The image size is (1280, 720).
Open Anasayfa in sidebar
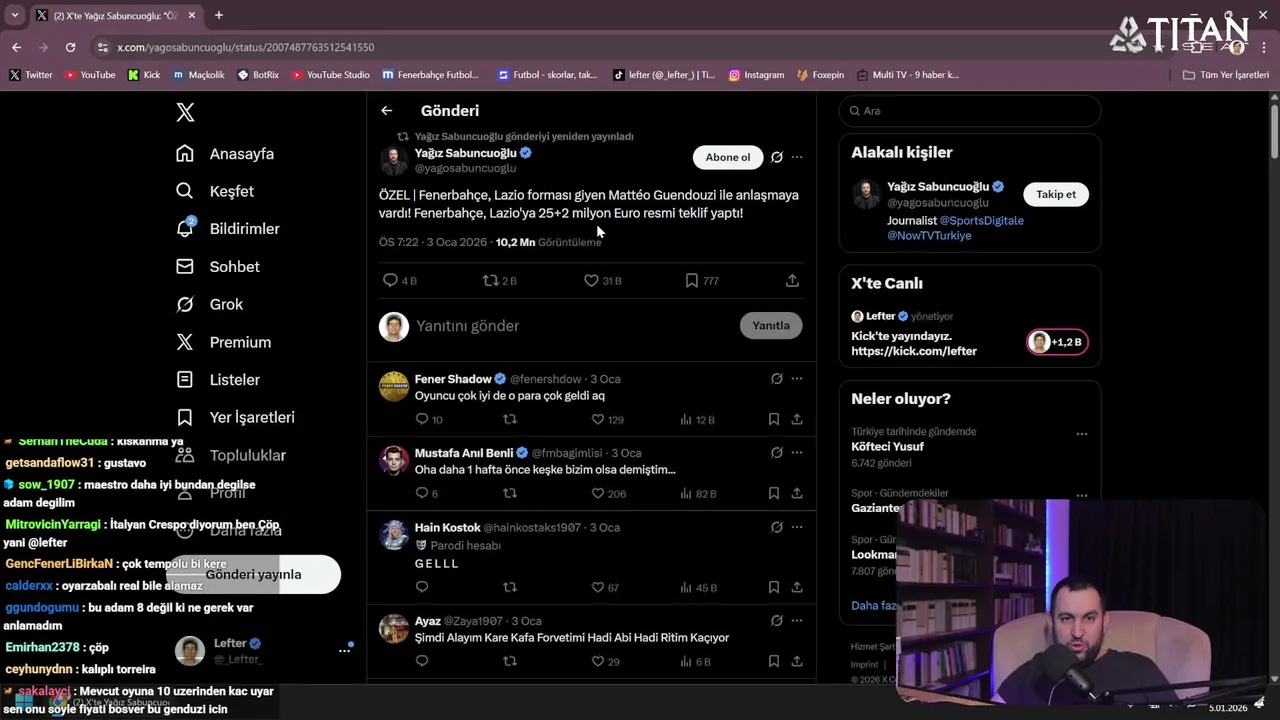[x=224, y=154]
